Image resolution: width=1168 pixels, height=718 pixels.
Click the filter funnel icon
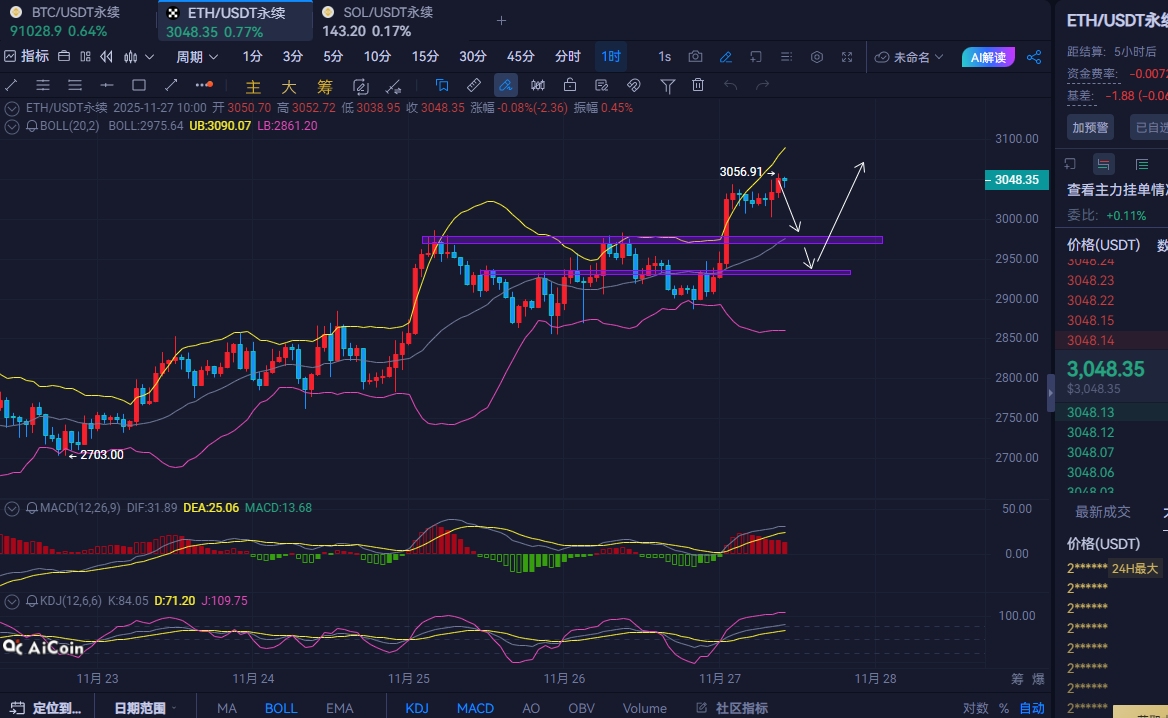[667, 85]
